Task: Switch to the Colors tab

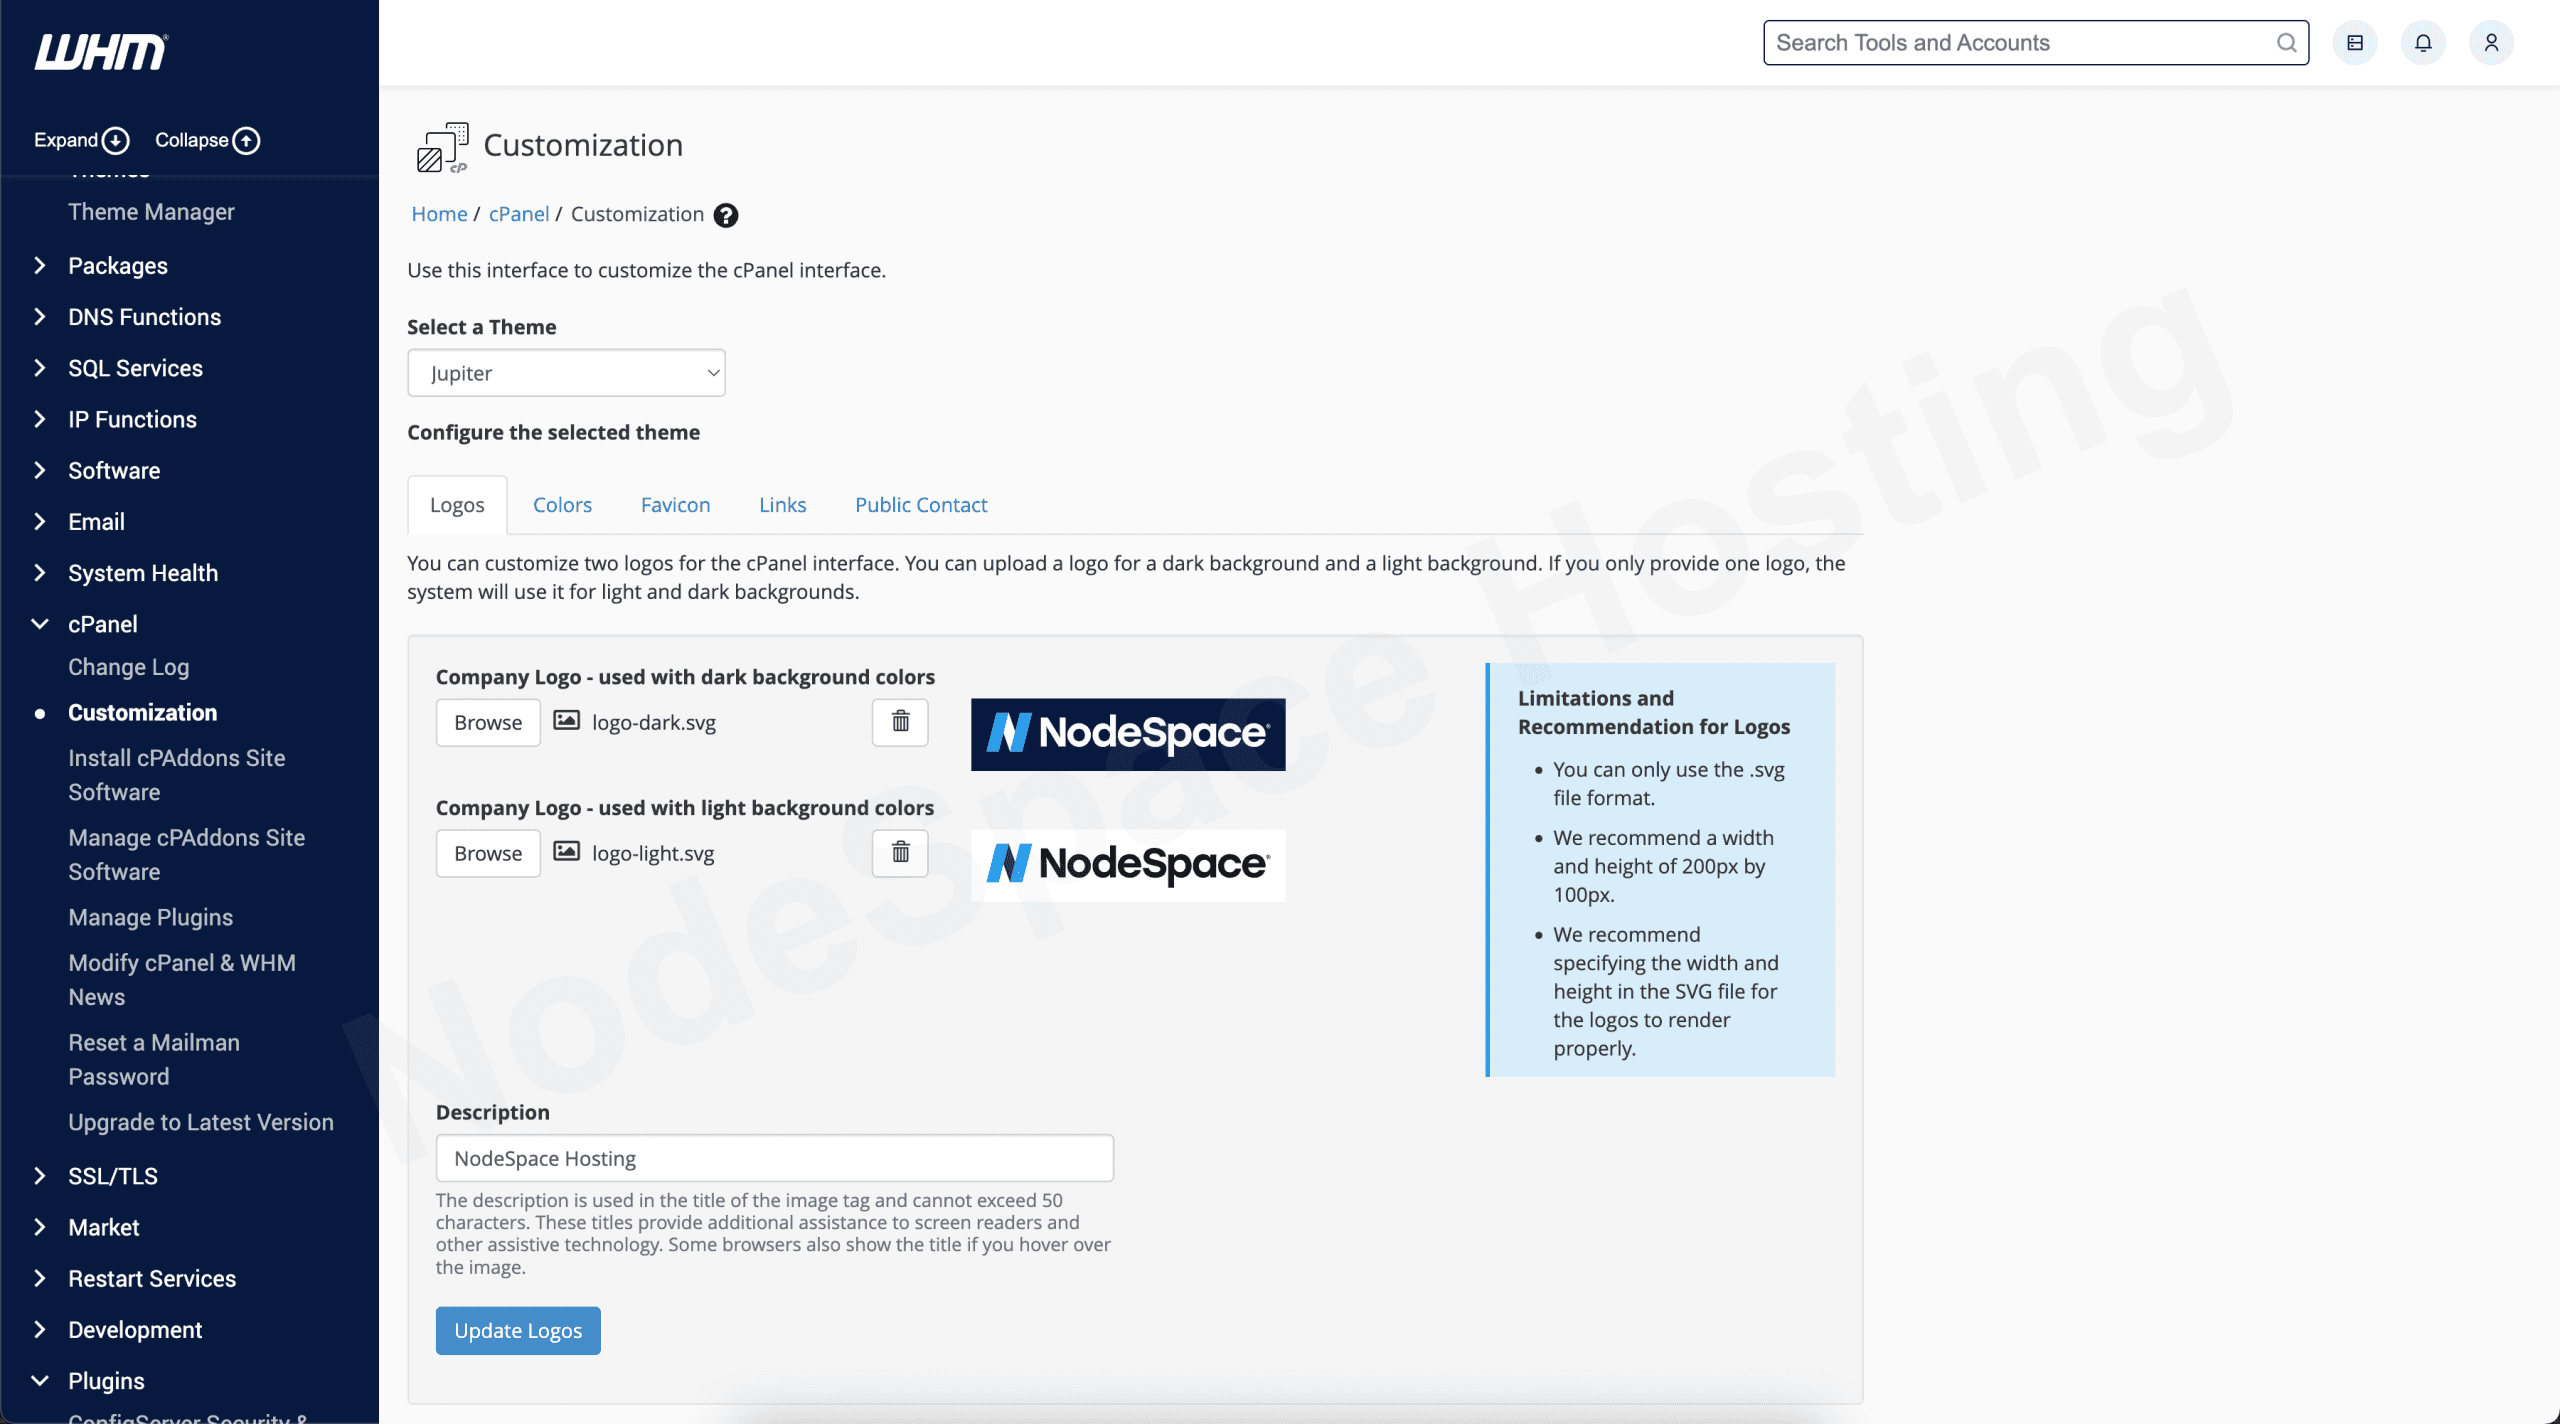Action: click(x=562, y=505)
